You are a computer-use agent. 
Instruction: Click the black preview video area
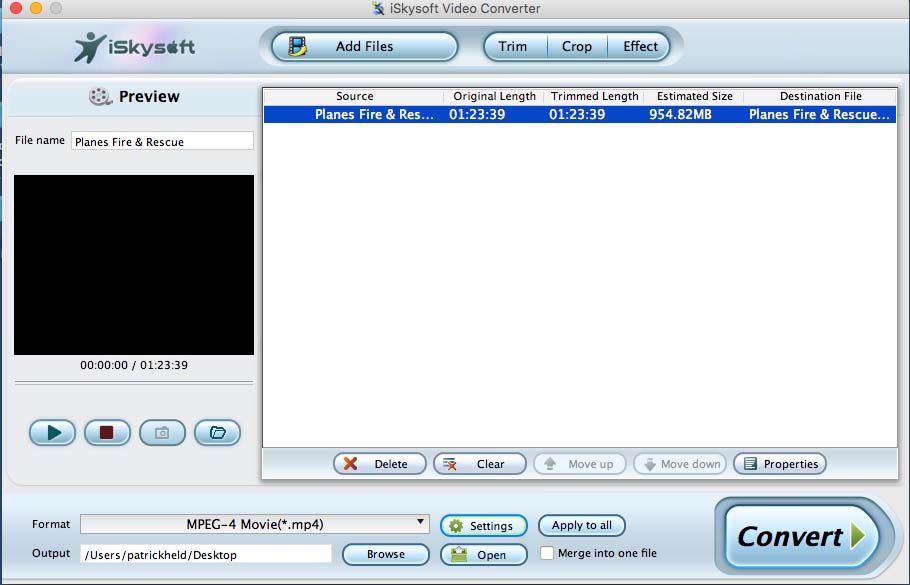pyautogui.click(x=134, y=265)
